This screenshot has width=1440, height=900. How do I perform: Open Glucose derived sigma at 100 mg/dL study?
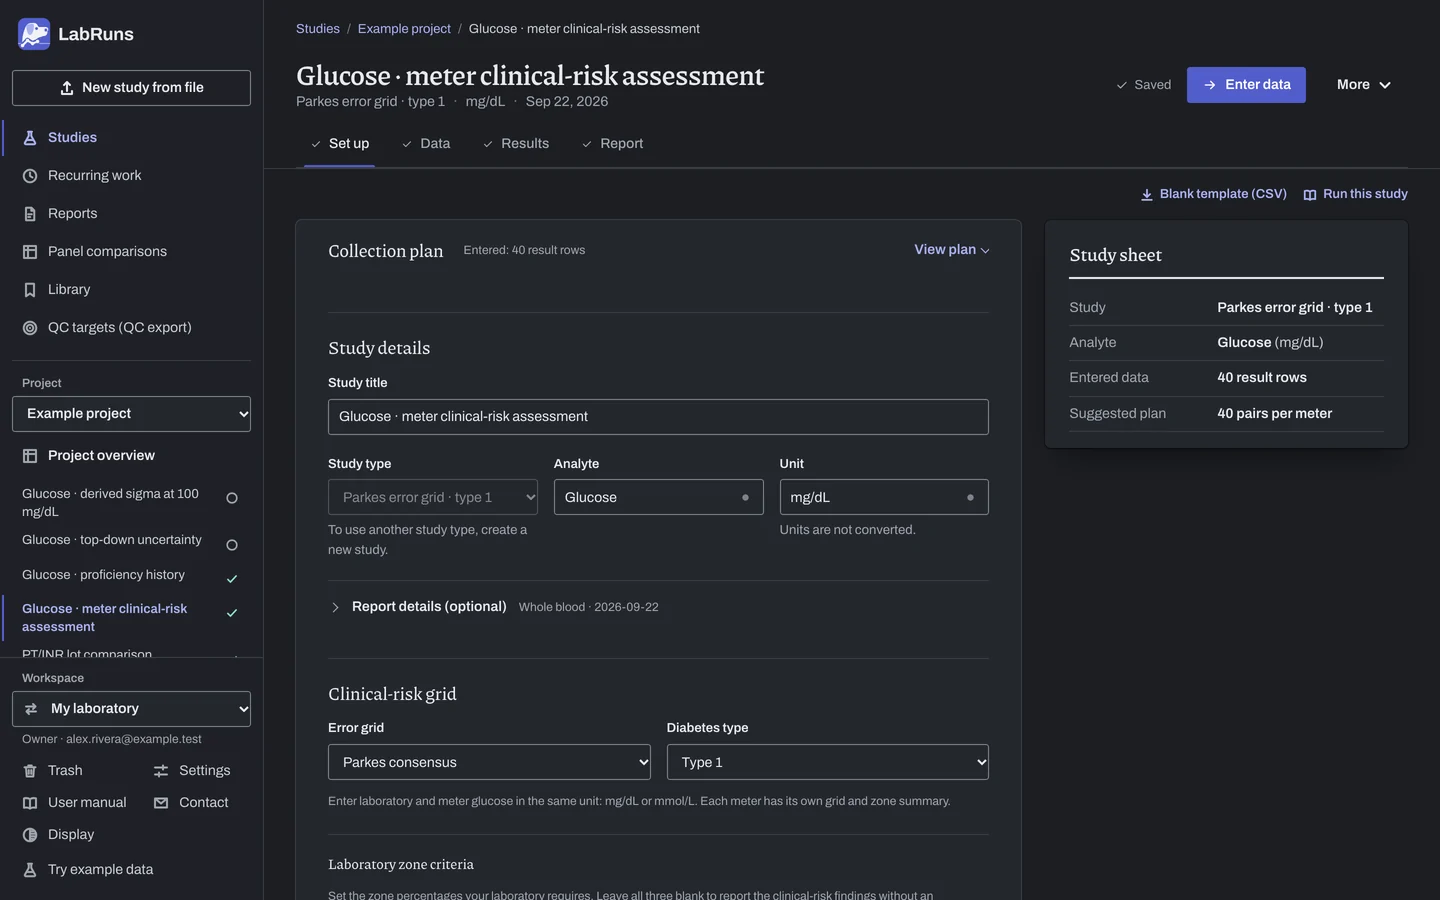coord(131,503)
